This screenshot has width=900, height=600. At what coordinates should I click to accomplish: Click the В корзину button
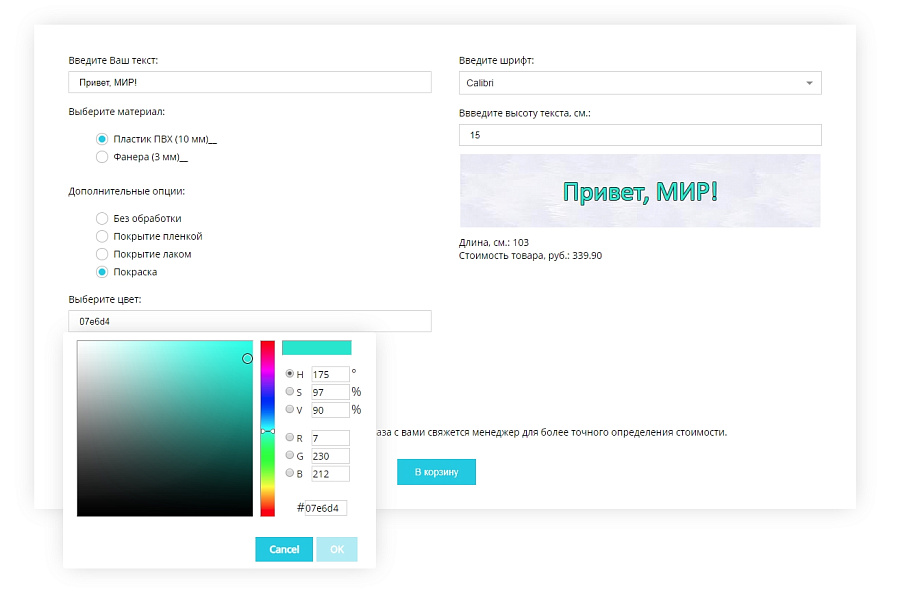(x=436, y=472)
